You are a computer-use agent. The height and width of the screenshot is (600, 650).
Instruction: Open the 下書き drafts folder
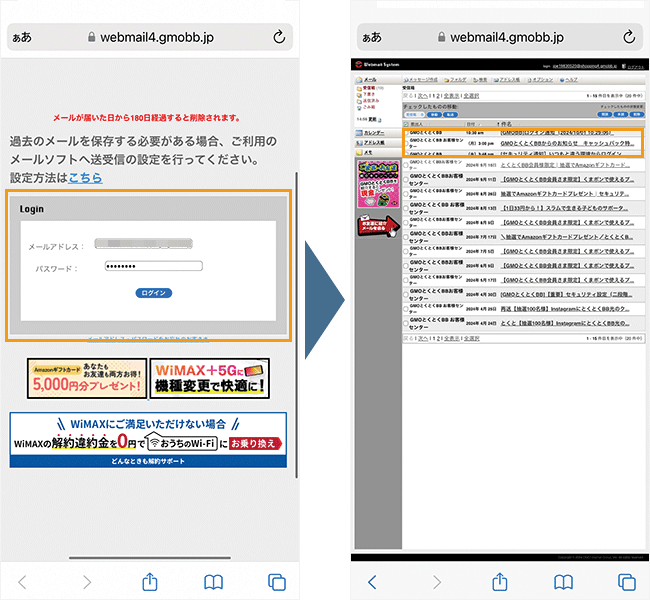(369, 94)
